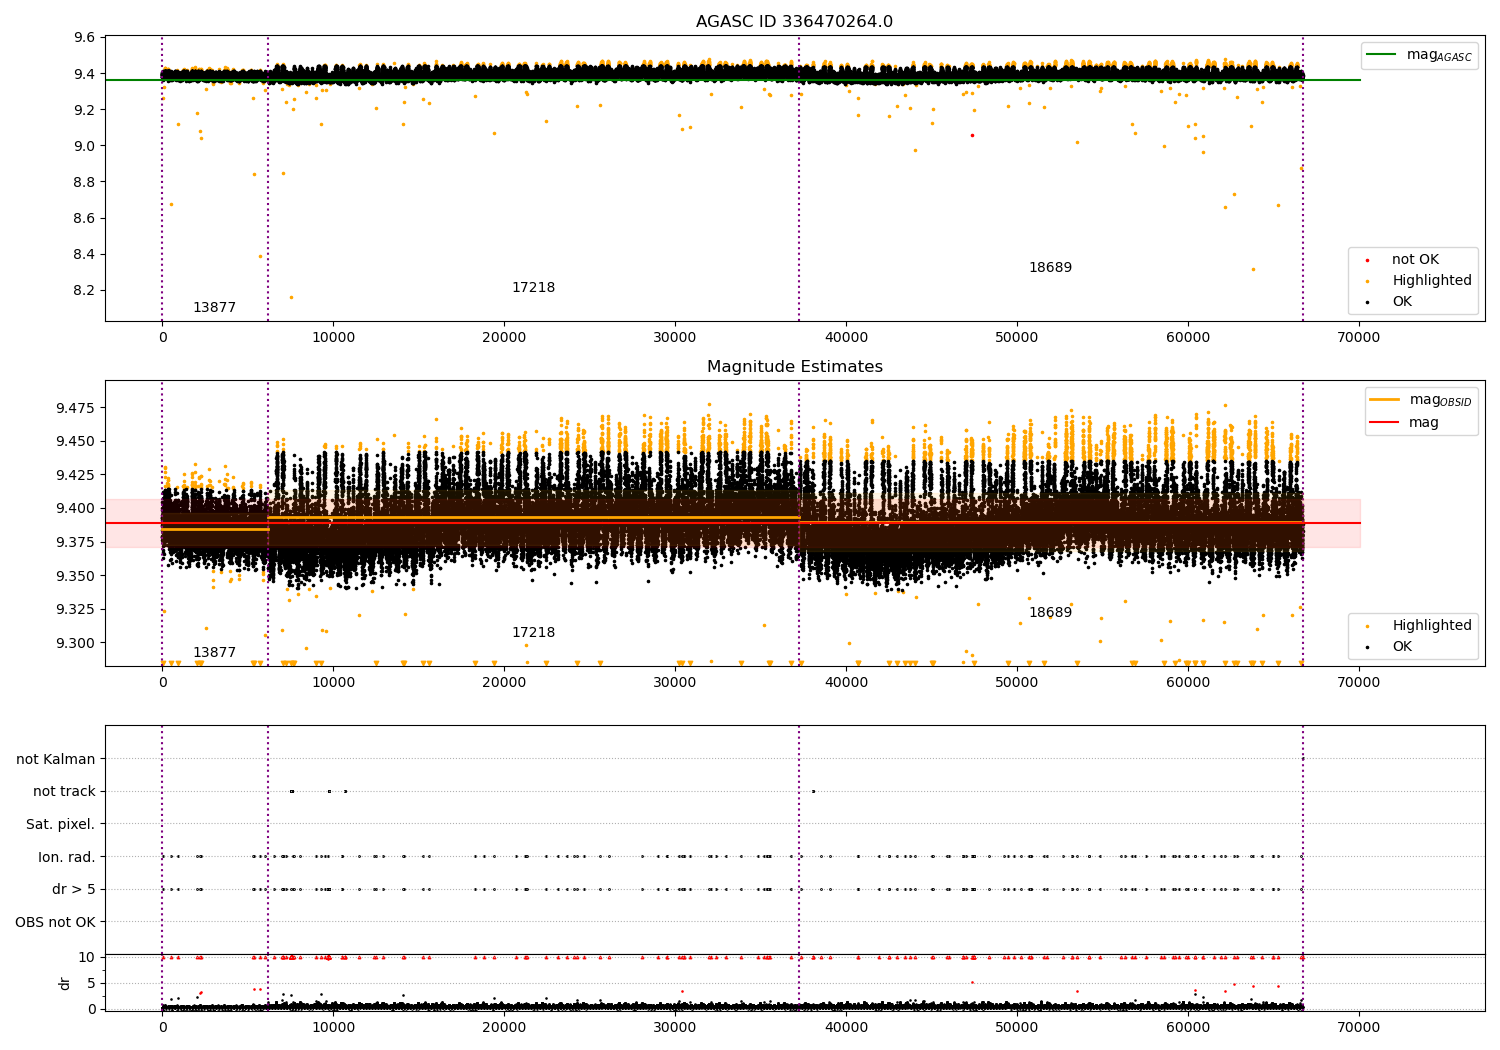This screenshot has height=1050, width=1500.
Task: Select obsid label 13877 in Magnitude Estimates plot
Action: point(214,653)
